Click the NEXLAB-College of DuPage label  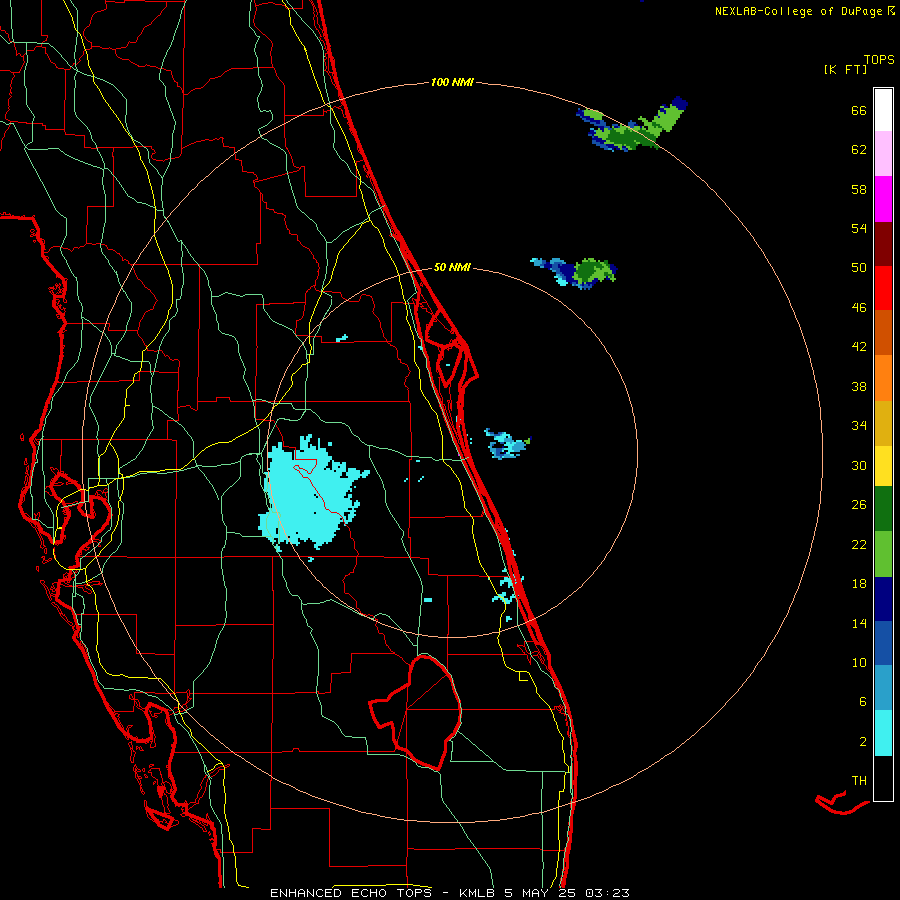coord(798,11)
